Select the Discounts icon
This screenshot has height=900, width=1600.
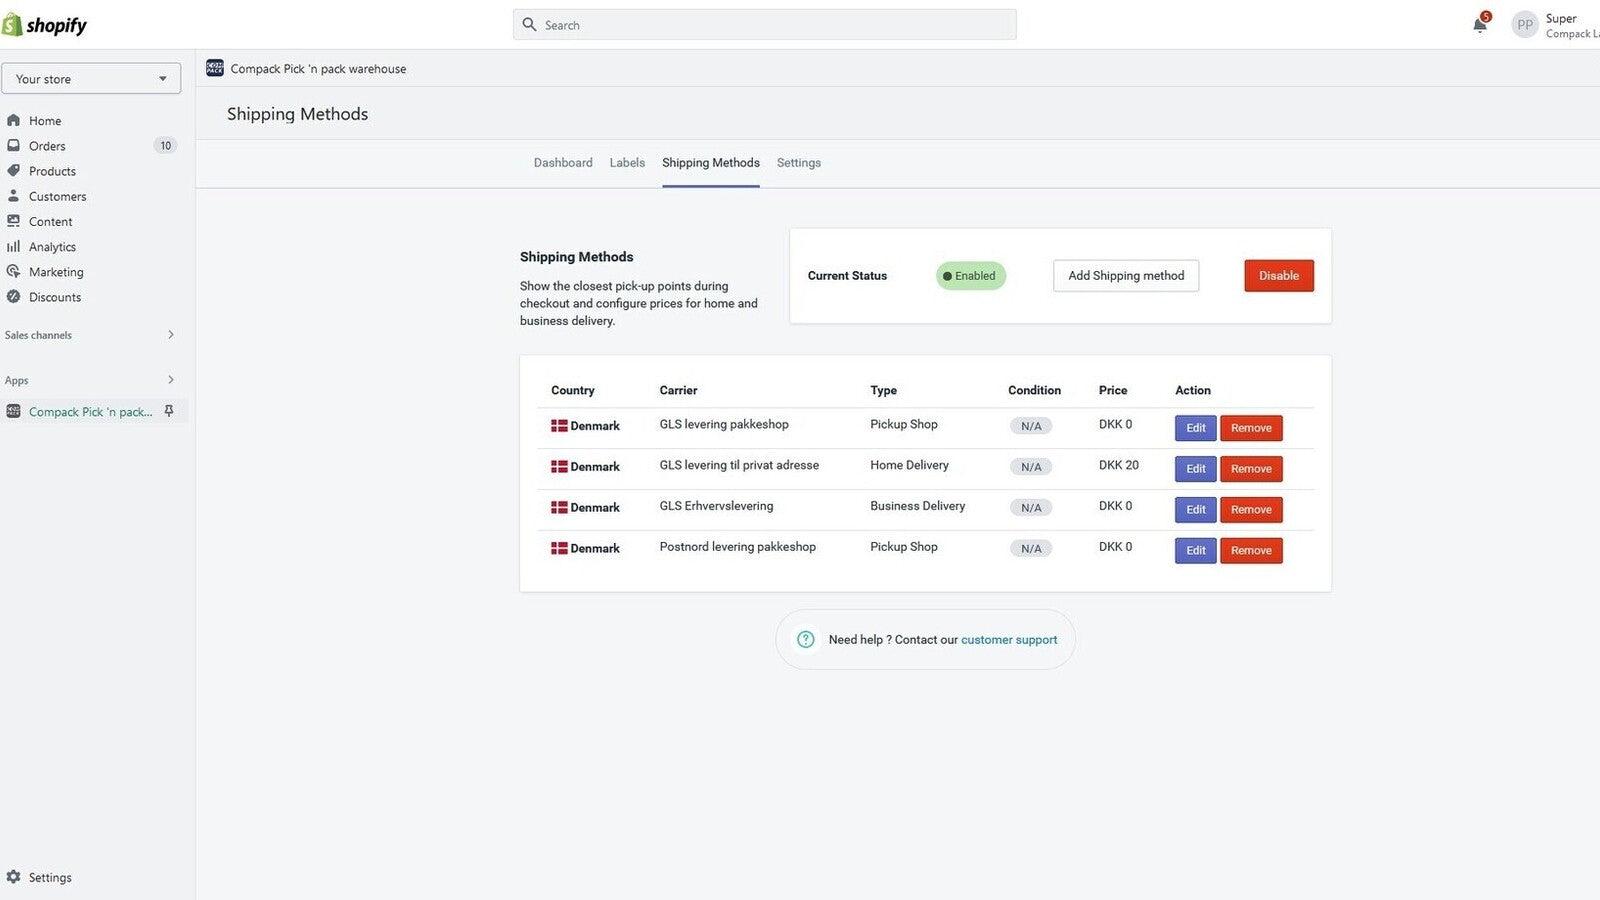(13, 296)
